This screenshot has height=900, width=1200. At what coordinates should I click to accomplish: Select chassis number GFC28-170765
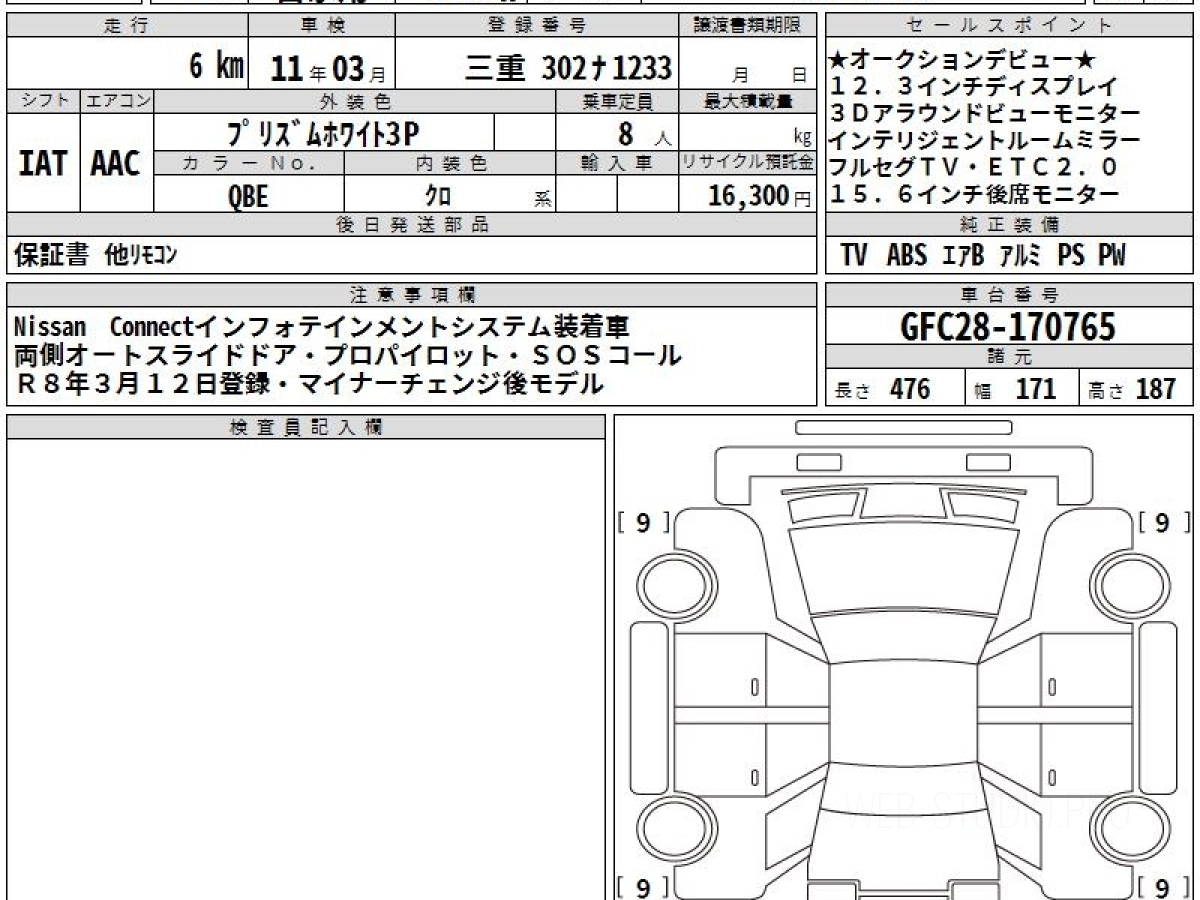(x=1008, y=326)
